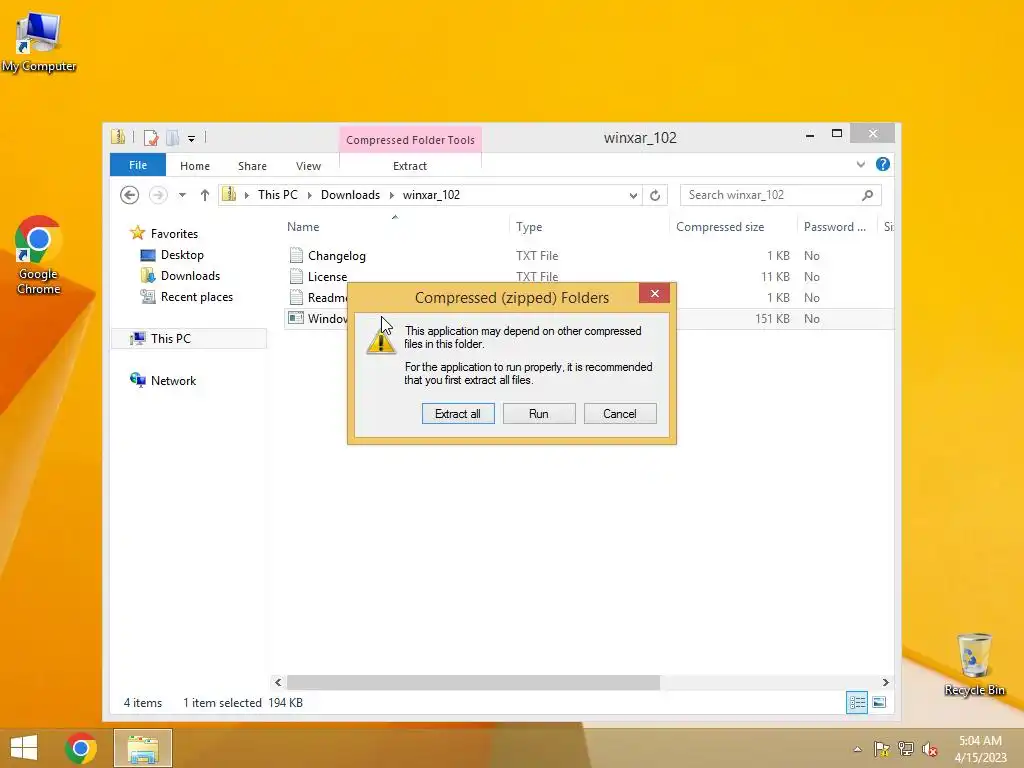Open the Share ribbon tab
The image size is (1024, 768).
click(x=252, y=166)
